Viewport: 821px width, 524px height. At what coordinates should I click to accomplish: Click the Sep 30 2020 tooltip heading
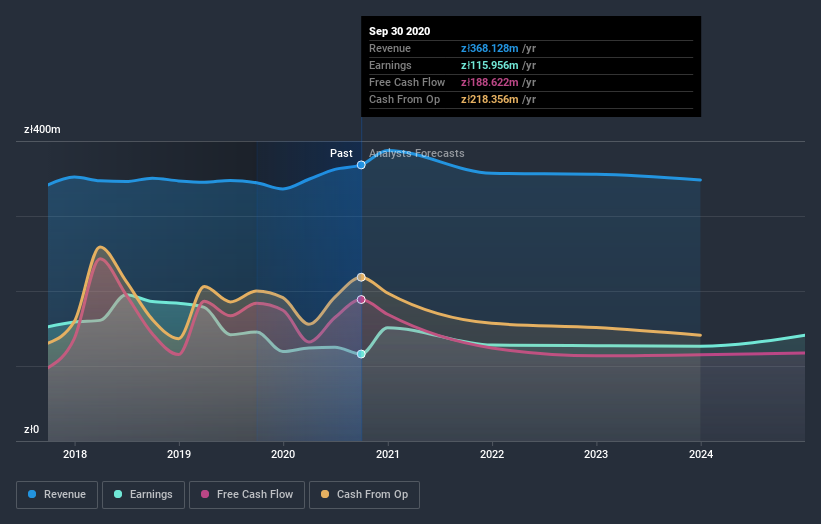pos(400,31)
